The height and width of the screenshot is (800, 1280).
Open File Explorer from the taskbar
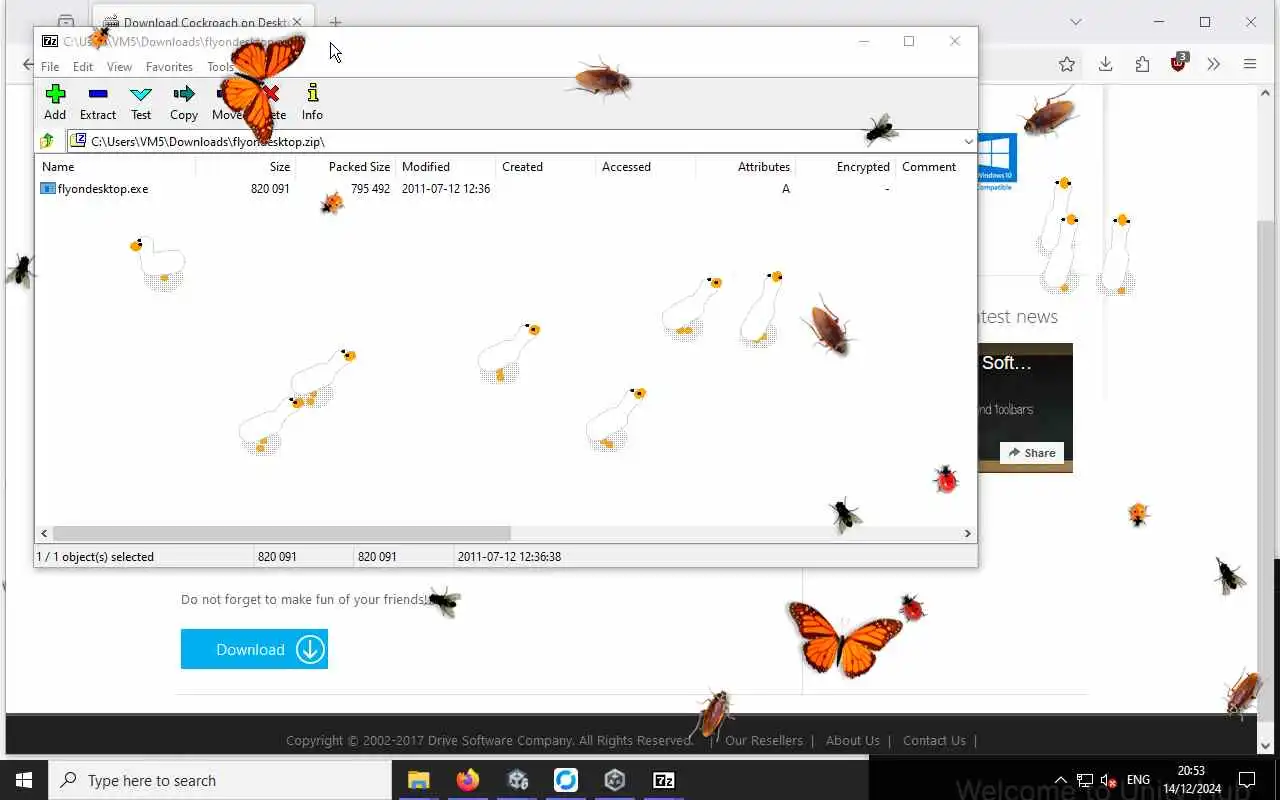coord(419,780)
